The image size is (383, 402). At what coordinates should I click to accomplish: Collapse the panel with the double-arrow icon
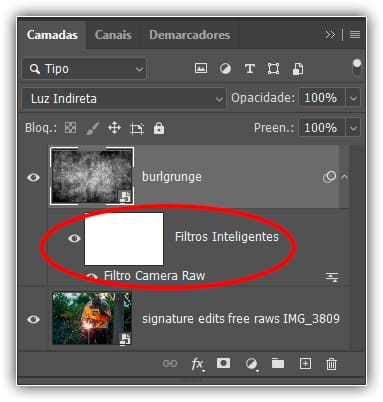coord(330,35)
